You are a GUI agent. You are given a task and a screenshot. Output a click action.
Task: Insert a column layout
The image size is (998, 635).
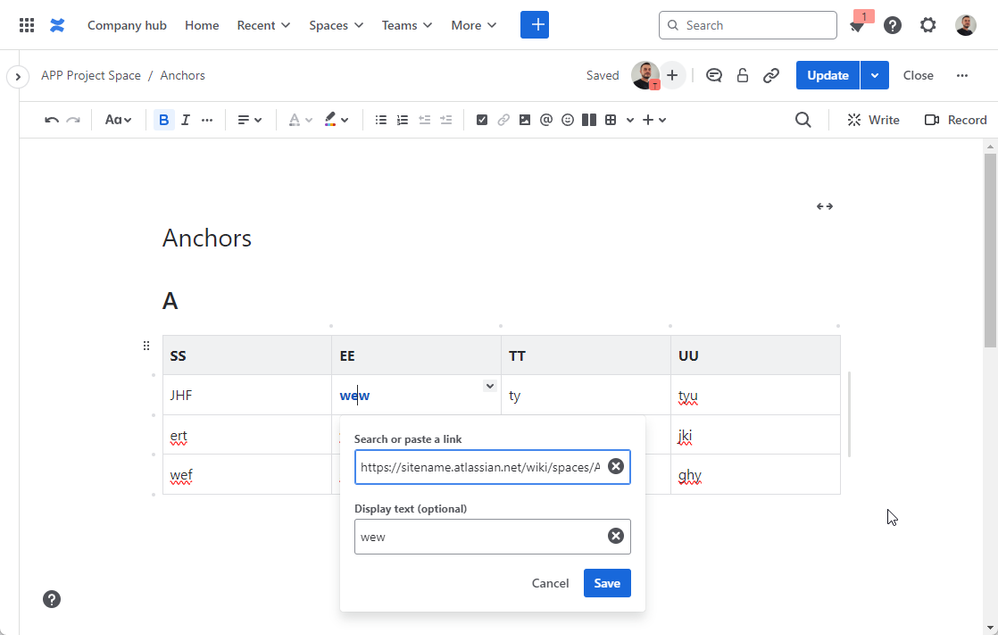click(x=589, y=120)
